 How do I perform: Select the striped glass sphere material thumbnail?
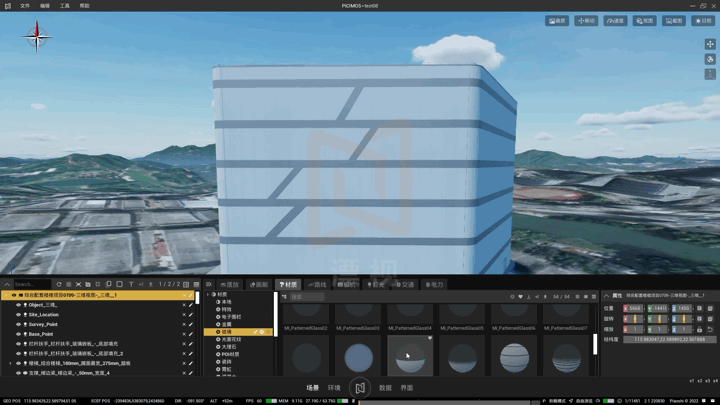[514, 357]
